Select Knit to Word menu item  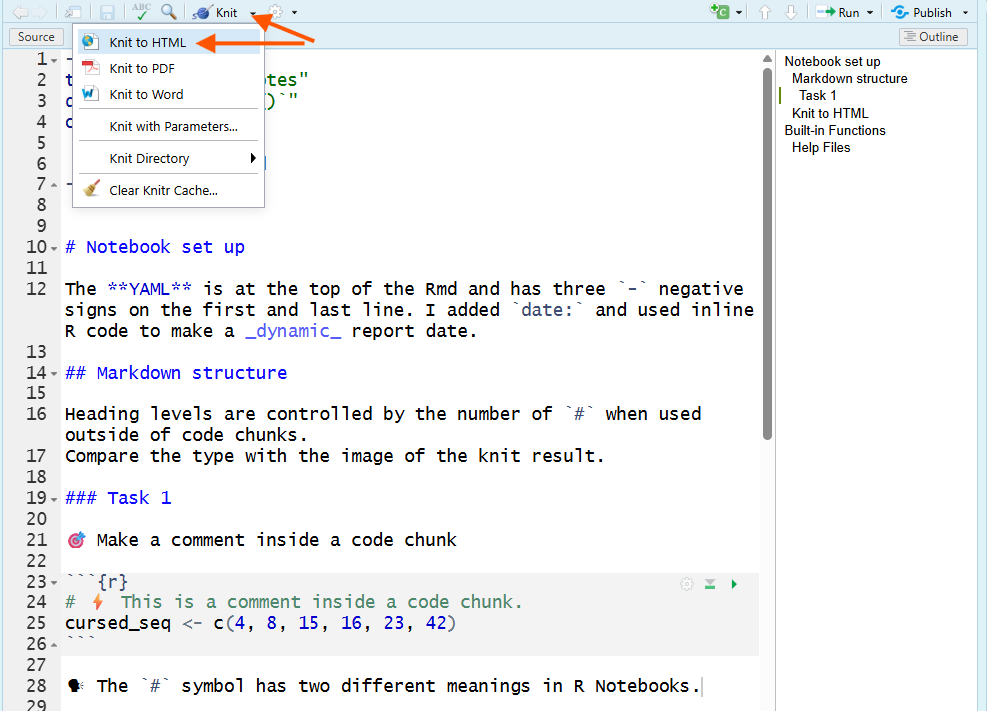point(168,94)
